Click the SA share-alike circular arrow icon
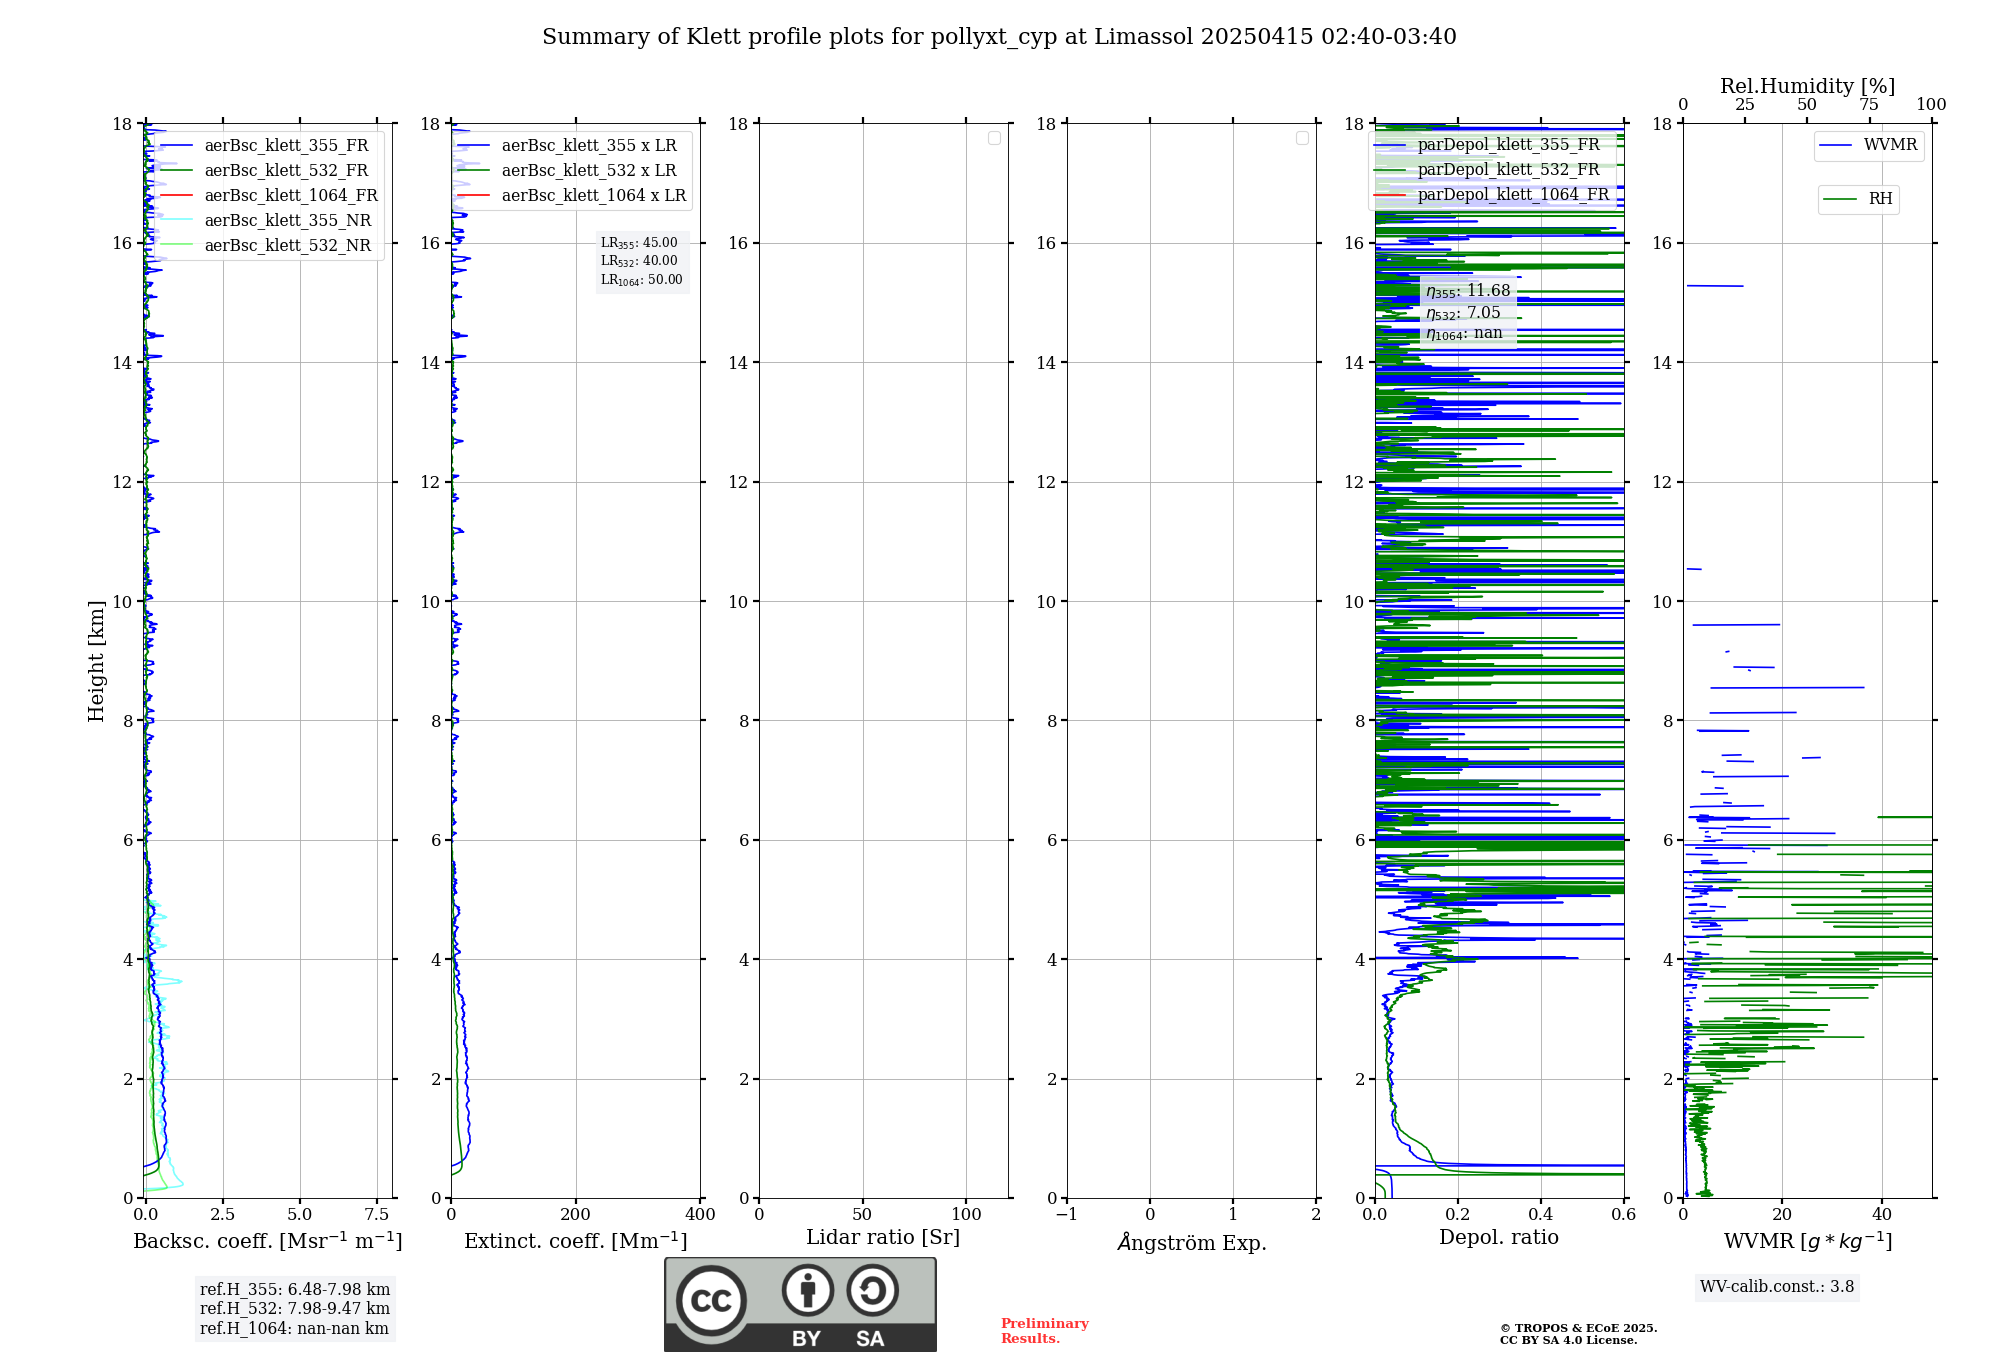Viewport: 2000px width, 1360px height. (x=872, y=1291)
